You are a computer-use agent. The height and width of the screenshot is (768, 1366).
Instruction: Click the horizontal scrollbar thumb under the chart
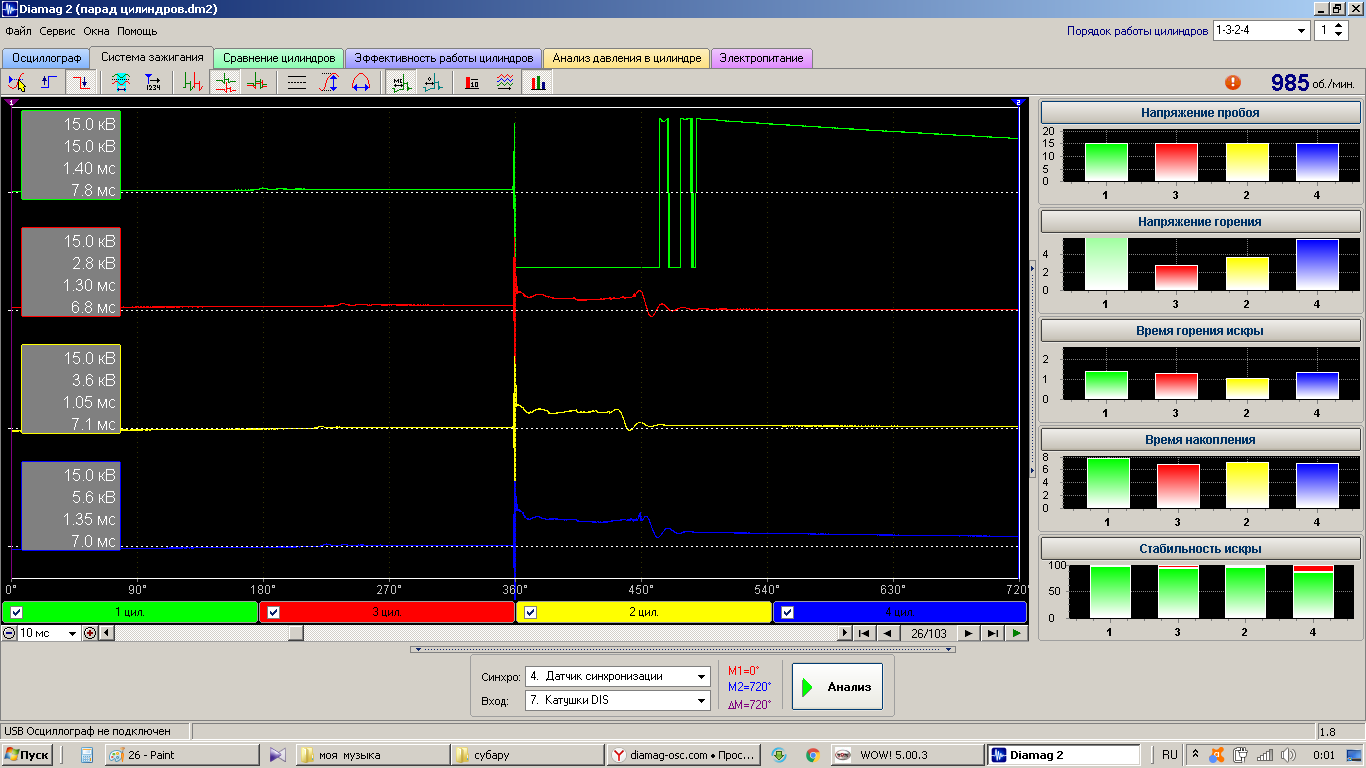(295, 633)
